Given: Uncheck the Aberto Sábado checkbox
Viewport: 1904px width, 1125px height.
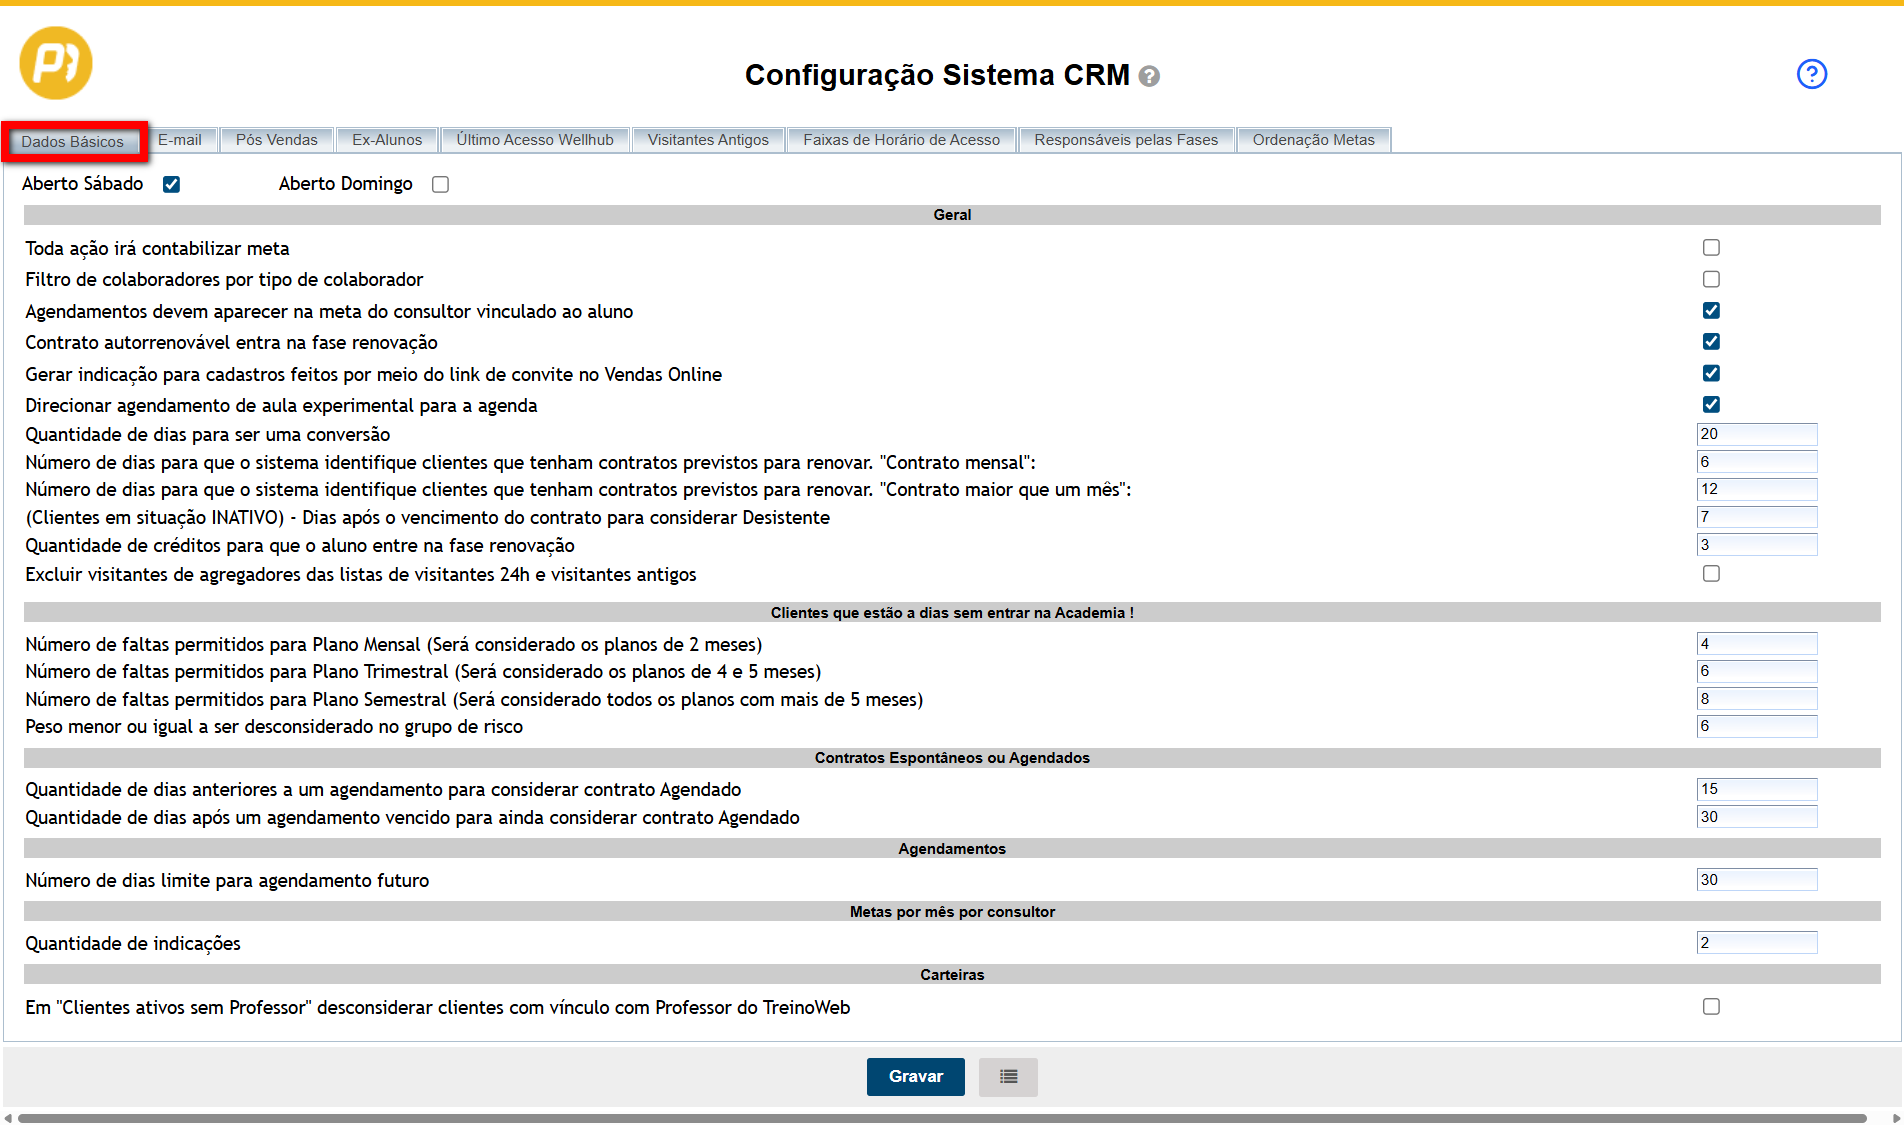Looking at the screenshot, I should click(171, 184).
